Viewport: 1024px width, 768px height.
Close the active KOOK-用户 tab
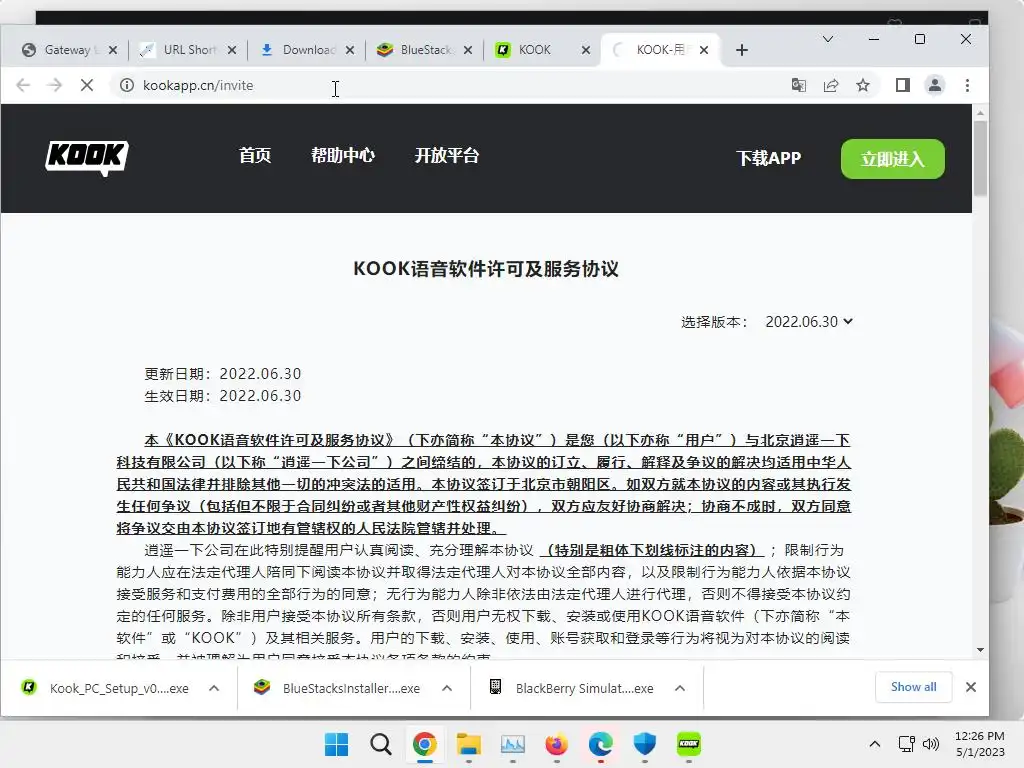703,50
